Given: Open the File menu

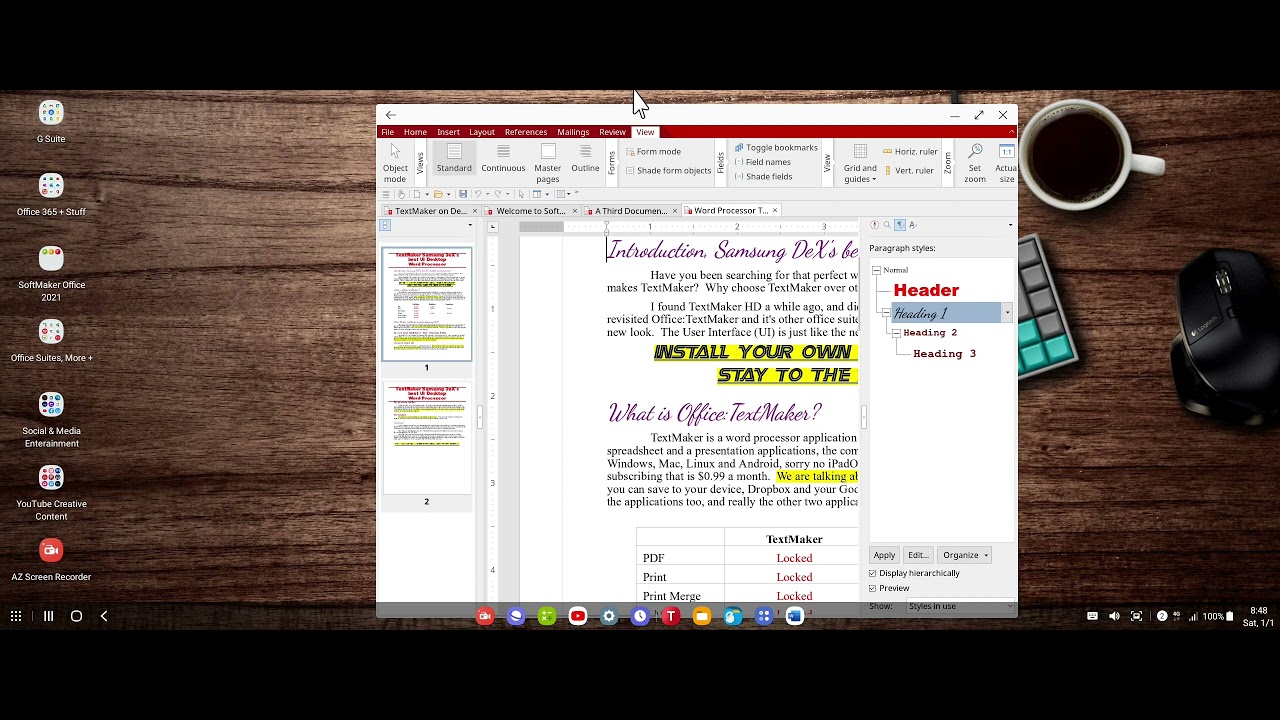Looking at the screenshot, I should (x=387, y=132).
